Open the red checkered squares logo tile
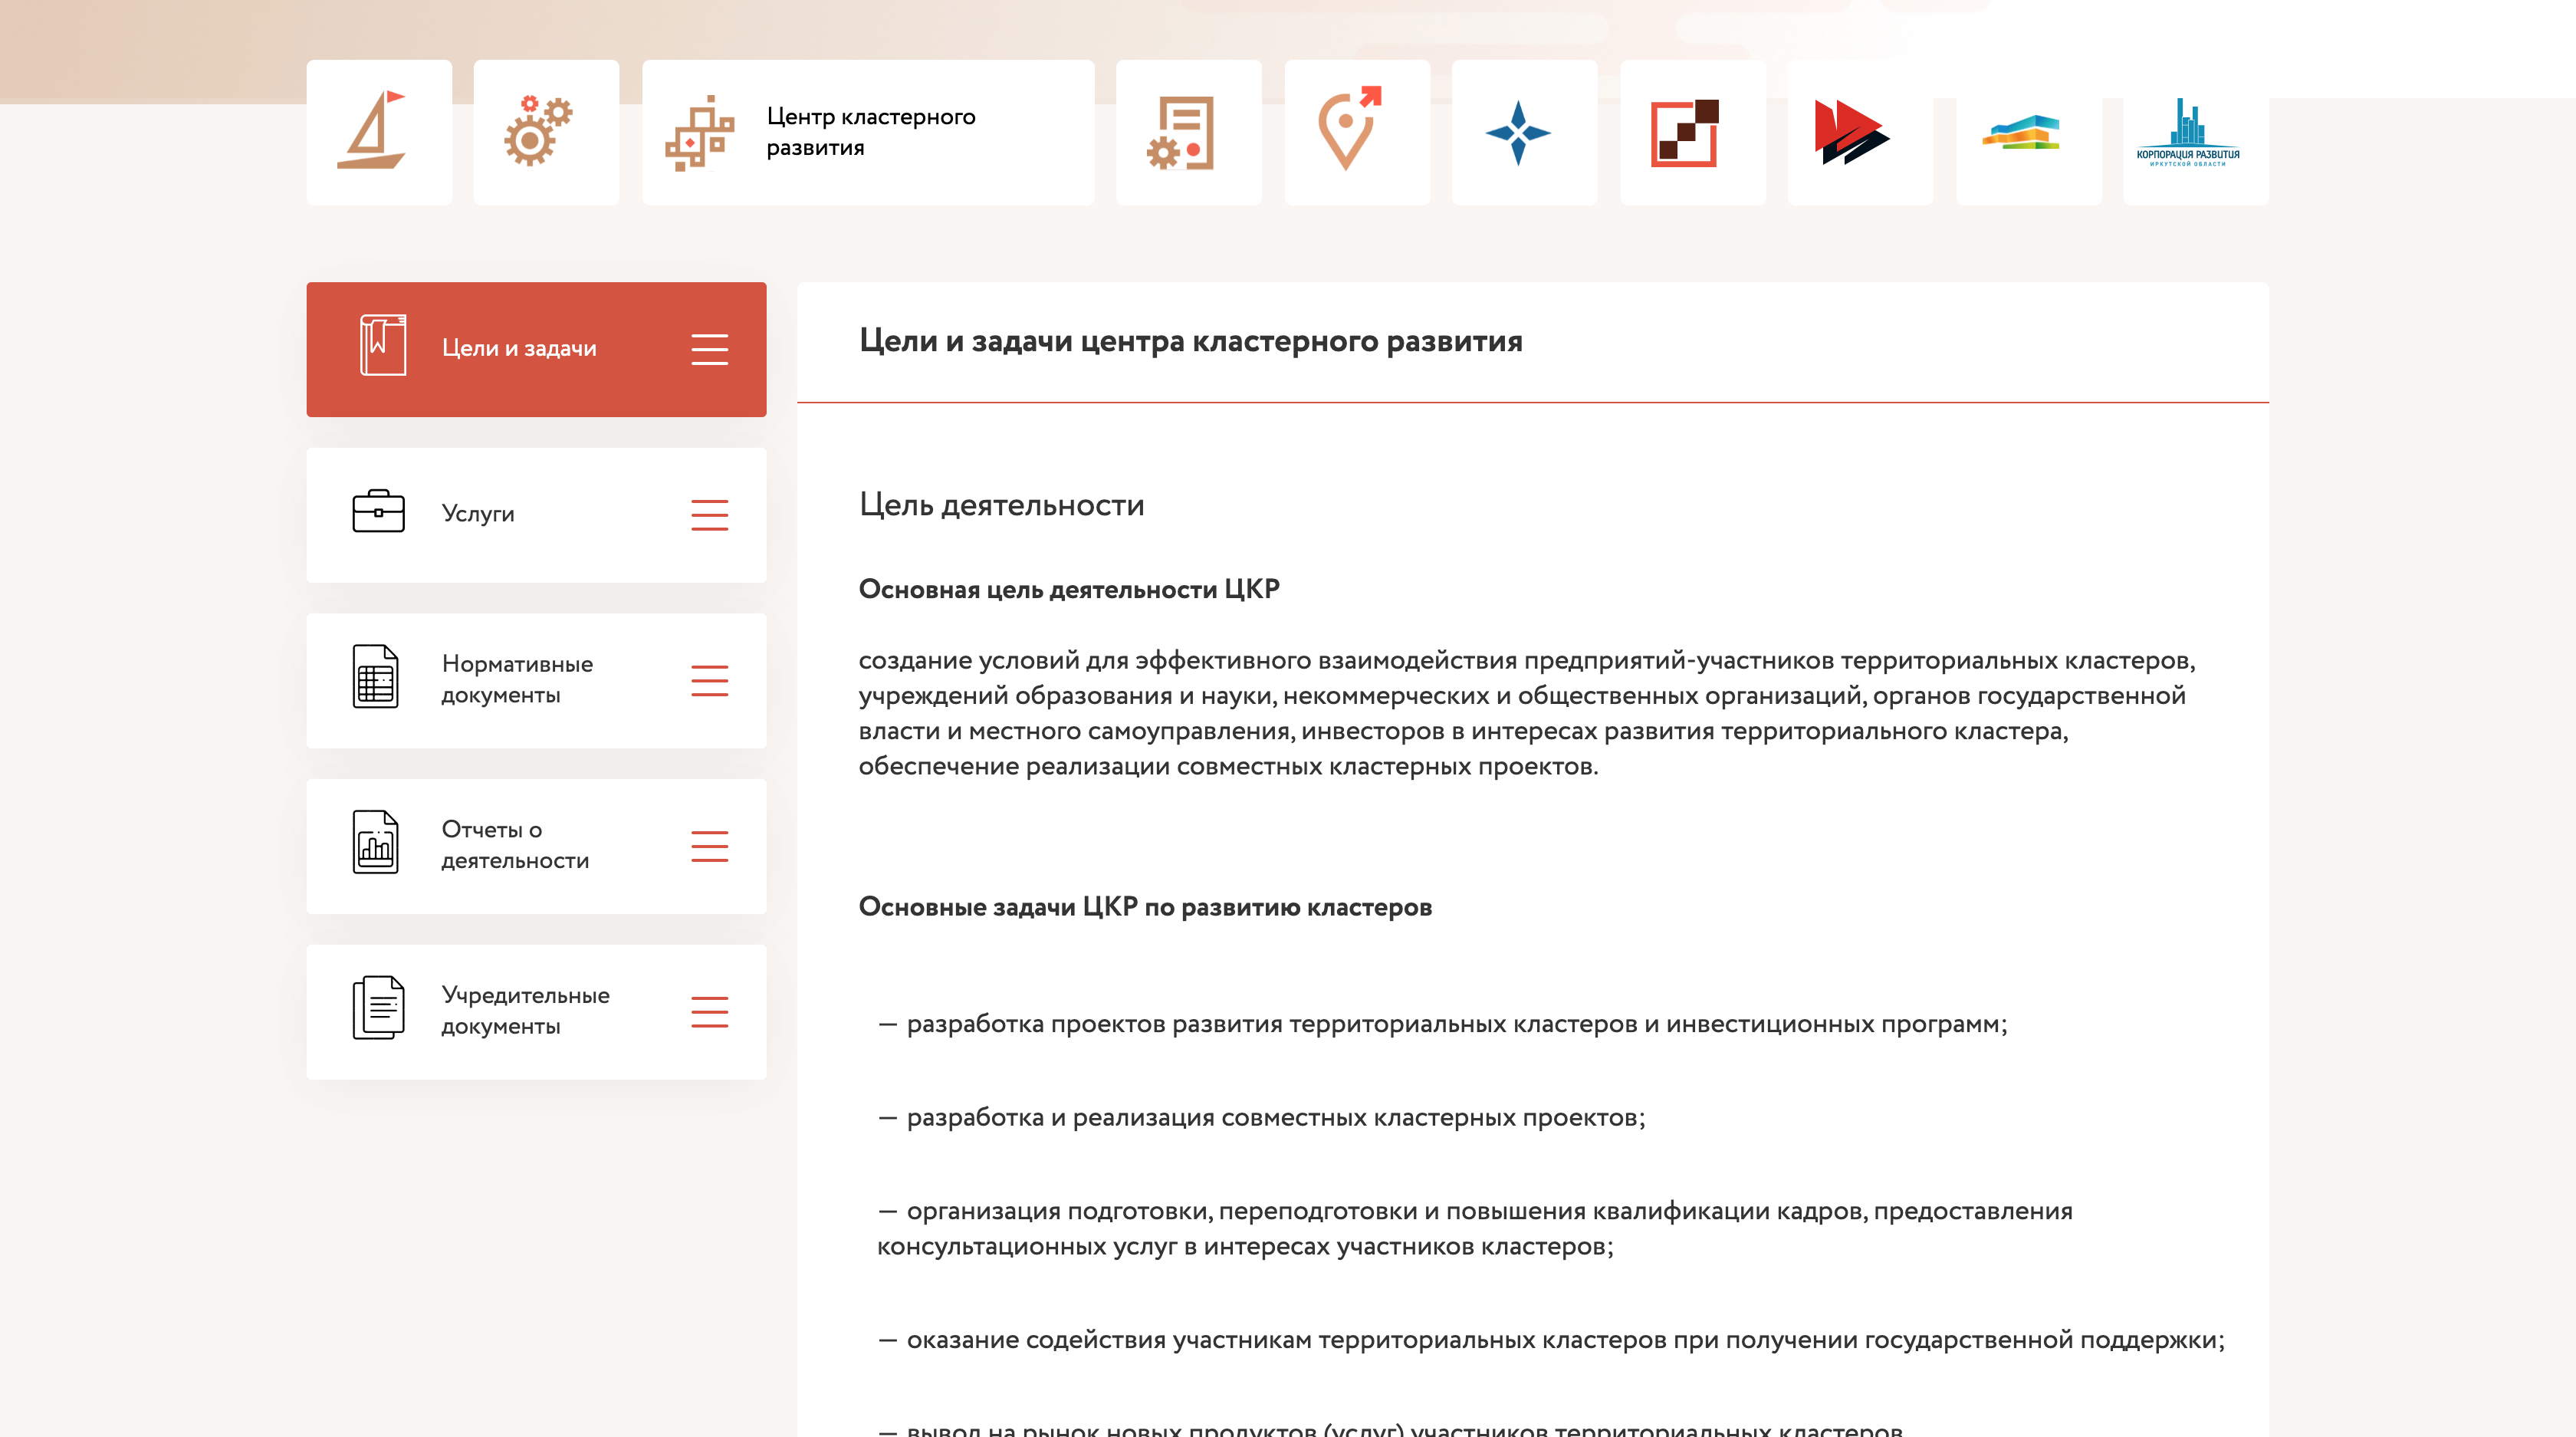The width and height of the screenshot is (2576, 1437). coord(1693,132)
